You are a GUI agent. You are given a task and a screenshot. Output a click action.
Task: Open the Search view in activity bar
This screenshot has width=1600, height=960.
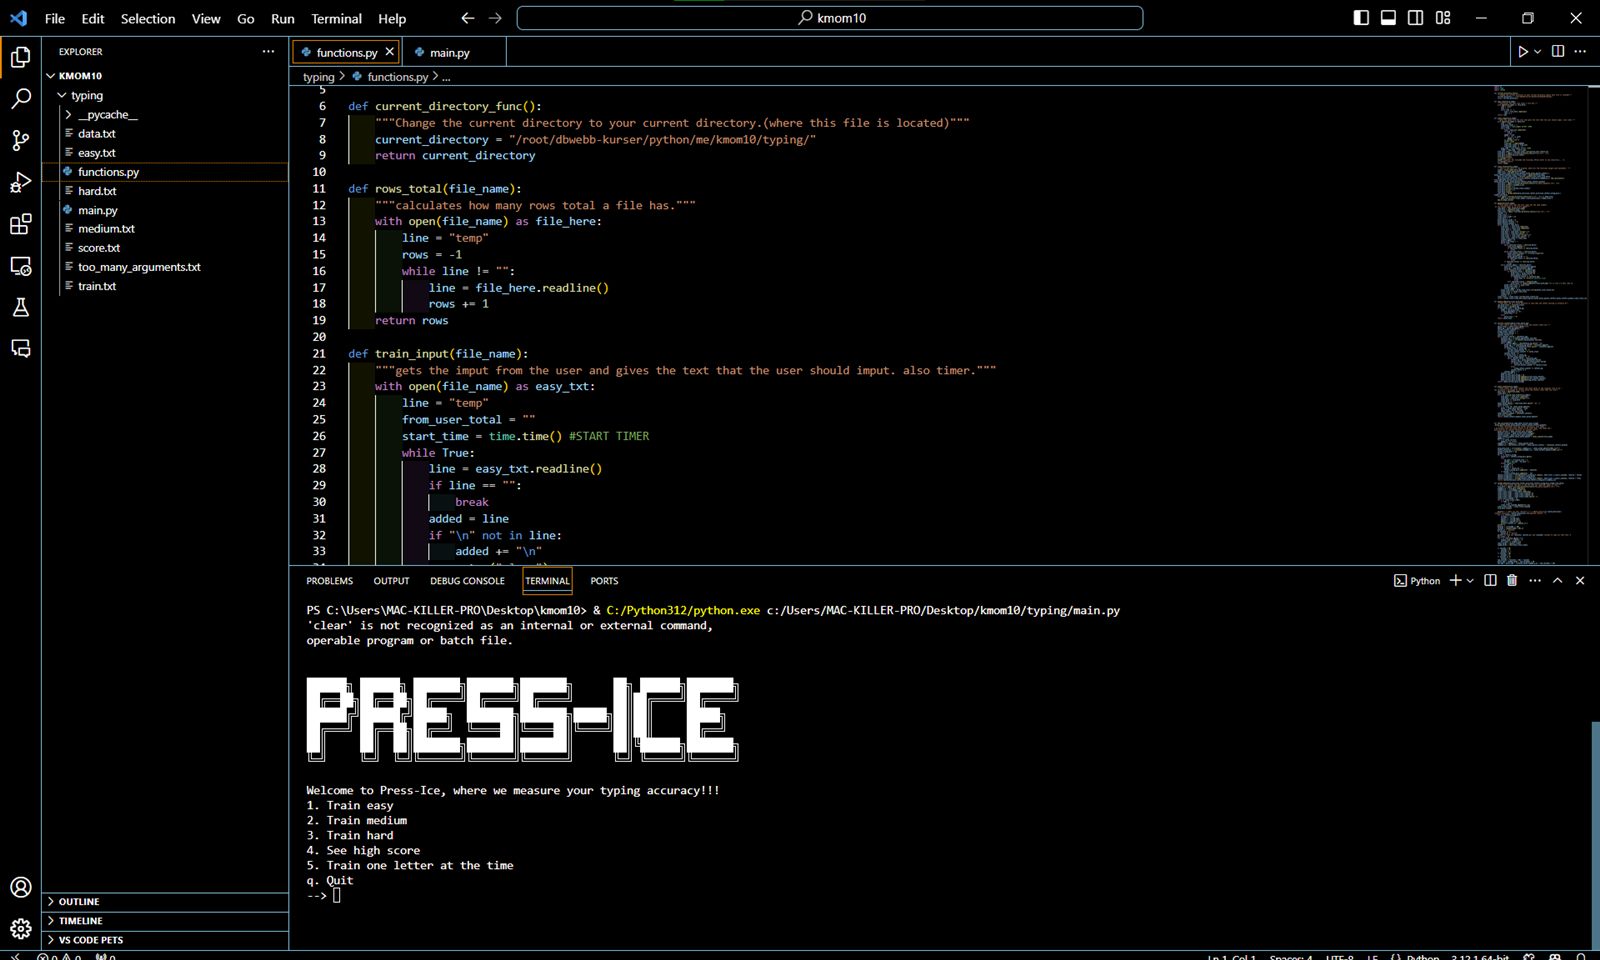[21, 98]
